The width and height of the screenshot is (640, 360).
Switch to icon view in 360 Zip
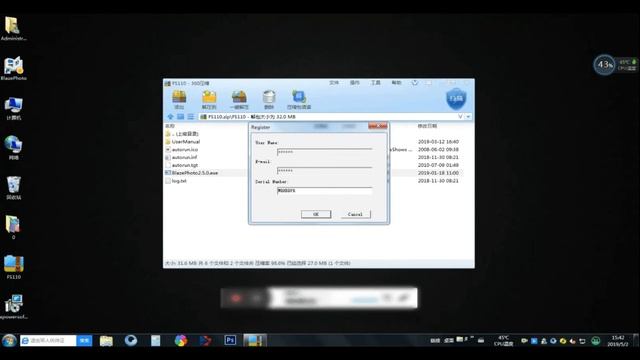click(x=180, y=117)
